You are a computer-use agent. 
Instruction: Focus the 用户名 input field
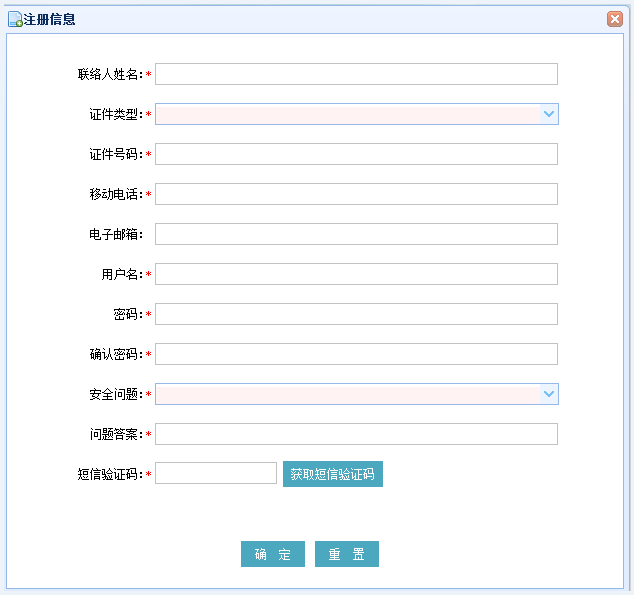[356, 274]
